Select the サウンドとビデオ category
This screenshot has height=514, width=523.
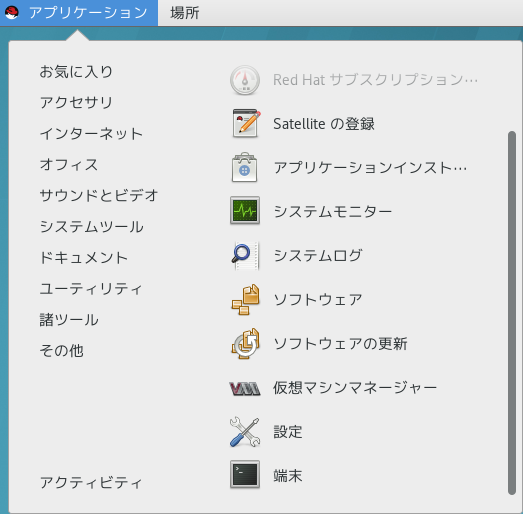(x=99, y=195)
